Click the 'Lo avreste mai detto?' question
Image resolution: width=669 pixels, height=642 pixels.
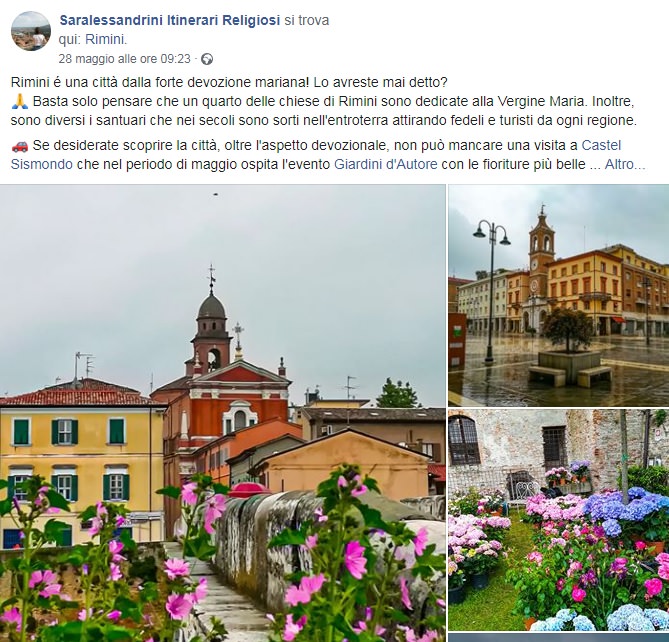point(380,82)
